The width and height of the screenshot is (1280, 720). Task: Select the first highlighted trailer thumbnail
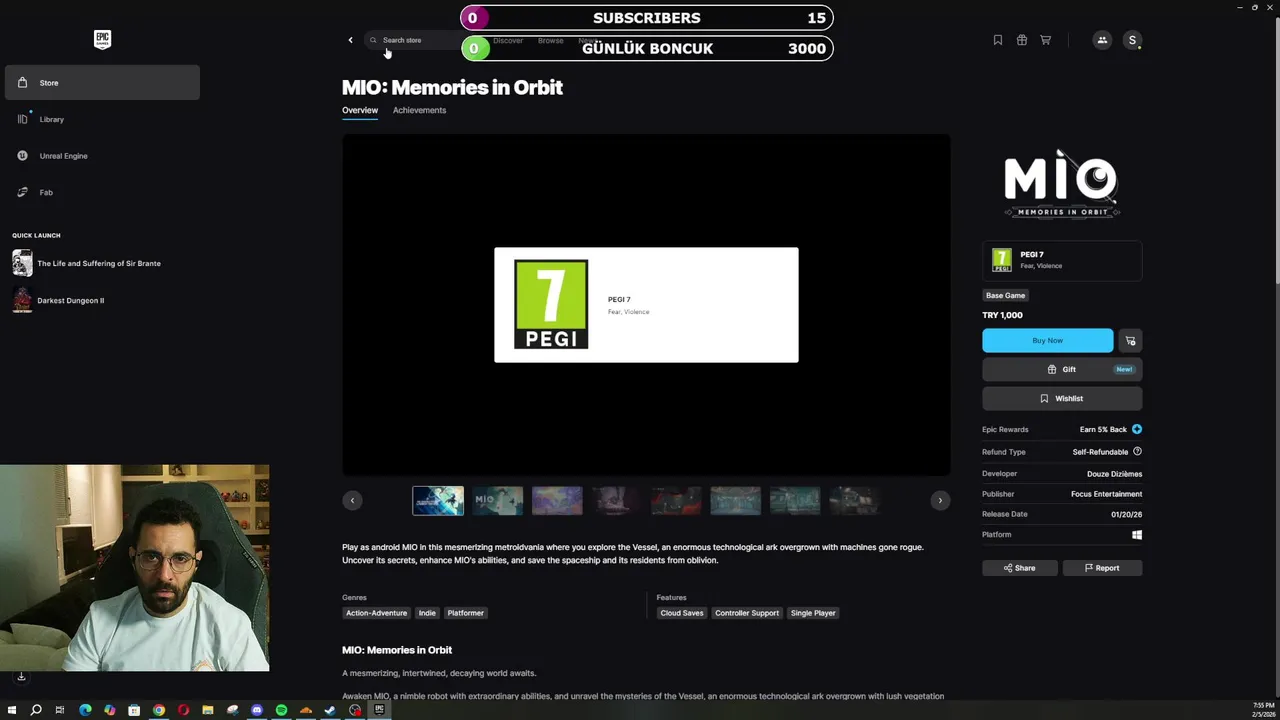pyautogui.click(x=438, y=500)
